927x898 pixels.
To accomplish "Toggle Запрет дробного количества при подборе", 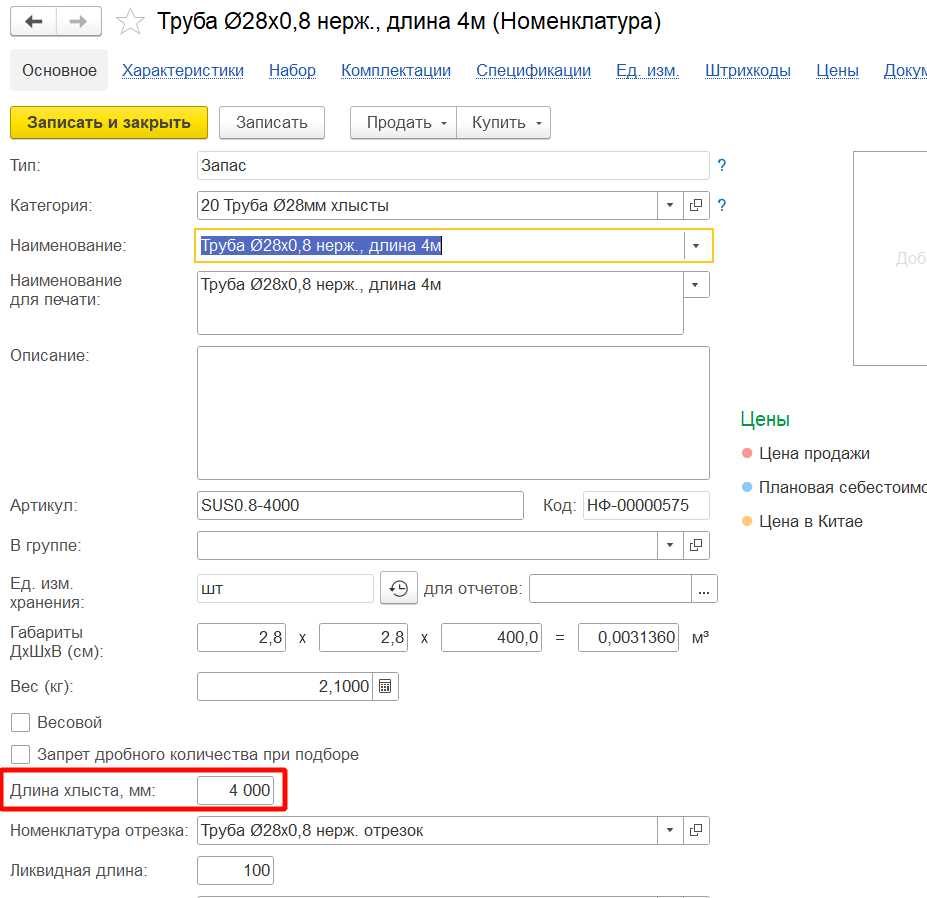I will (20, 754).
